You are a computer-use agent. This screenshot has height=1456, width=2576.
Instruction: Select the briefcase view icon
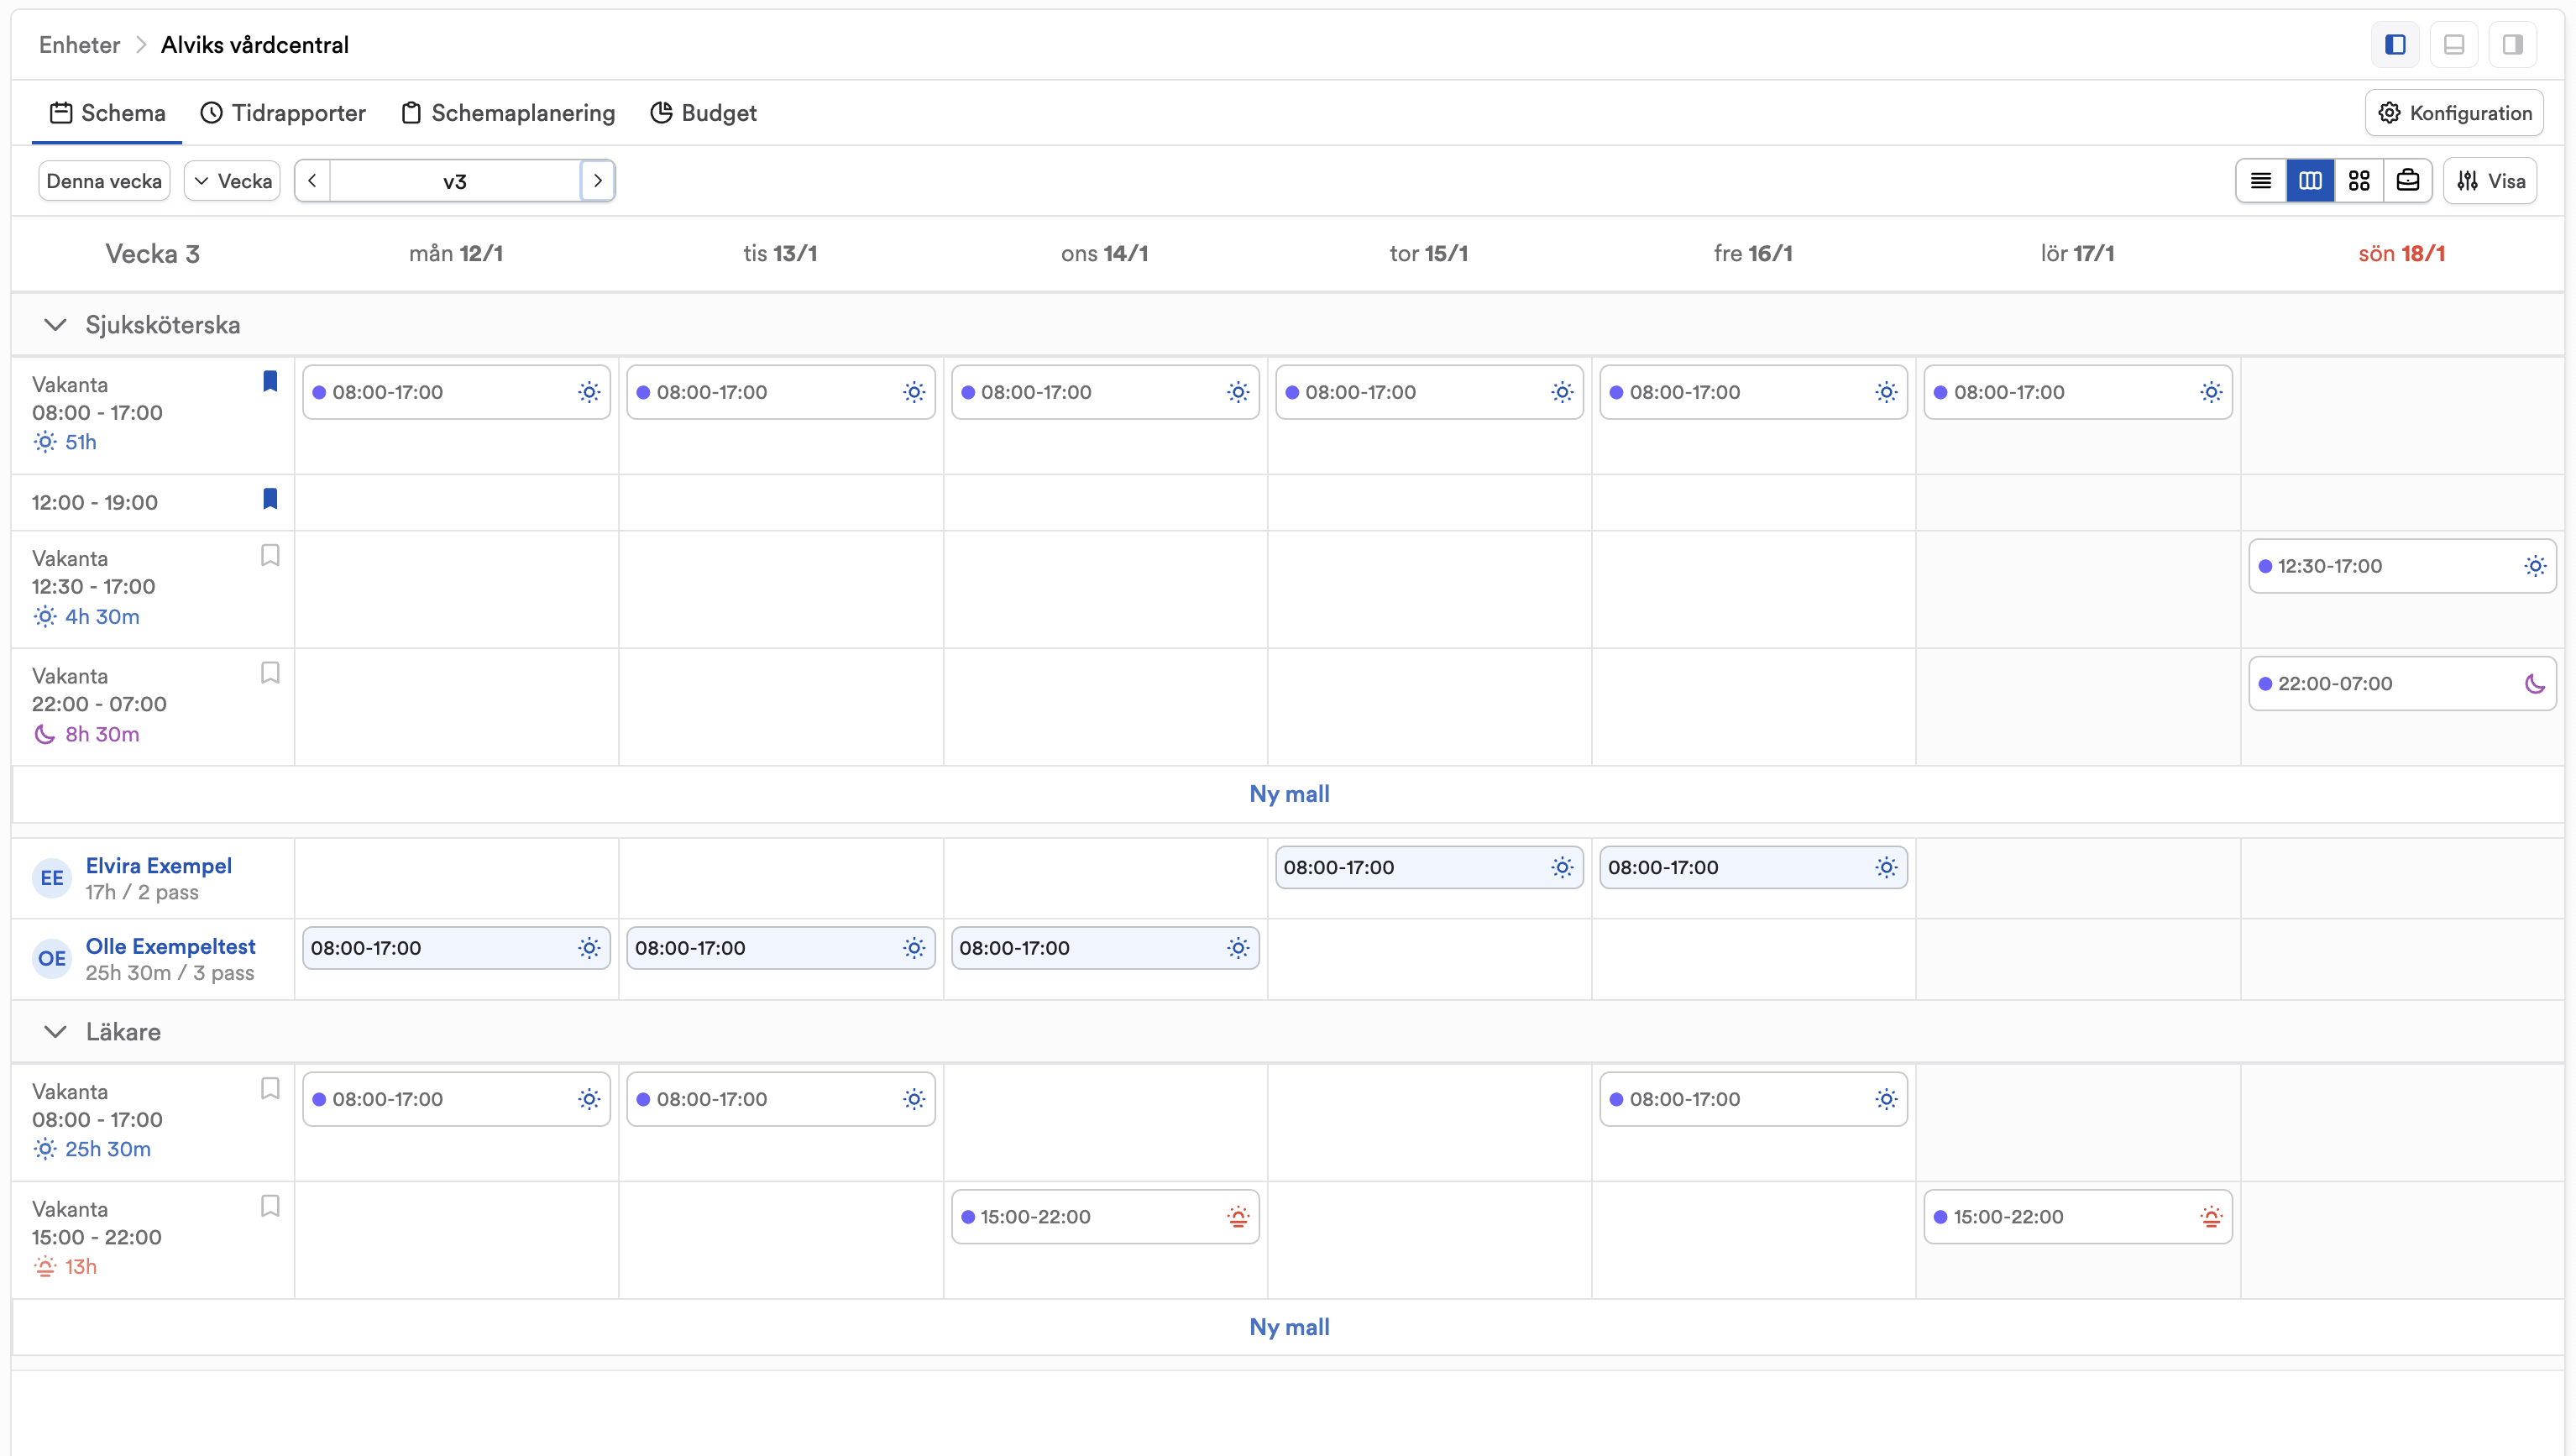(x=2408, y=181)
